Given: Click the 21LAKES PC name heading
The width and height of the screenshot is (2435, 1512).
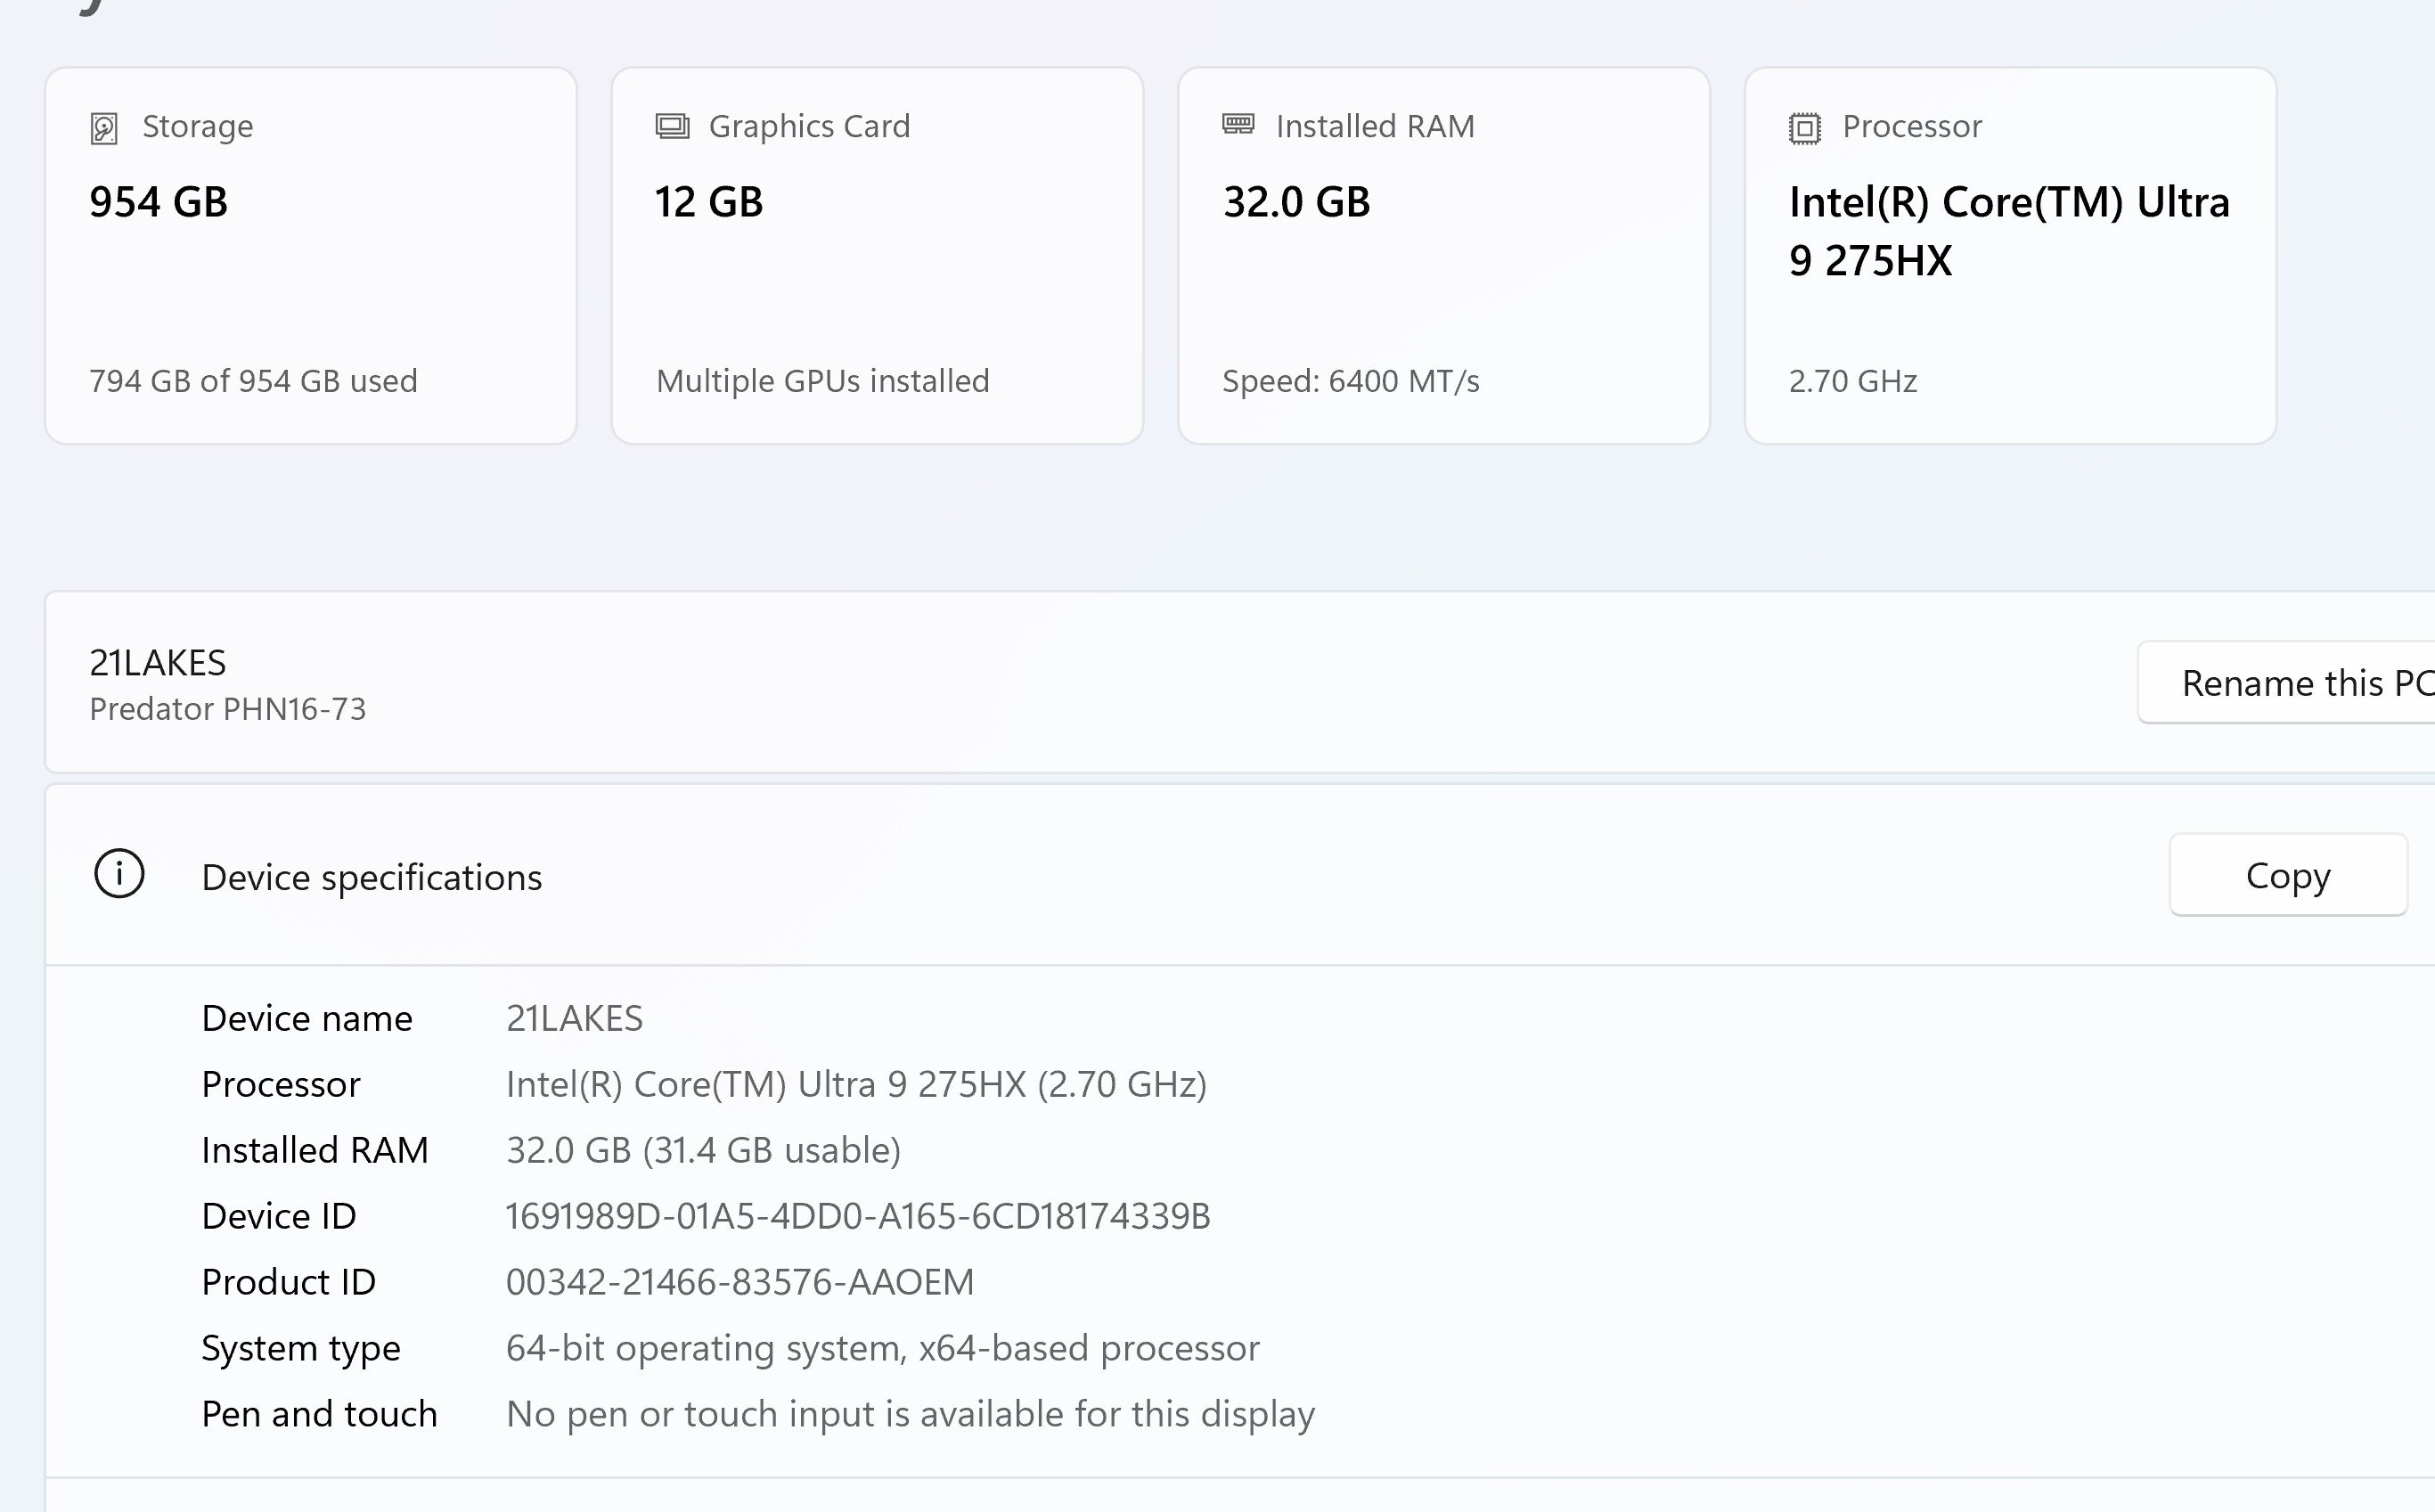Looking at the screenshot, I should click(x=158, y=663).
